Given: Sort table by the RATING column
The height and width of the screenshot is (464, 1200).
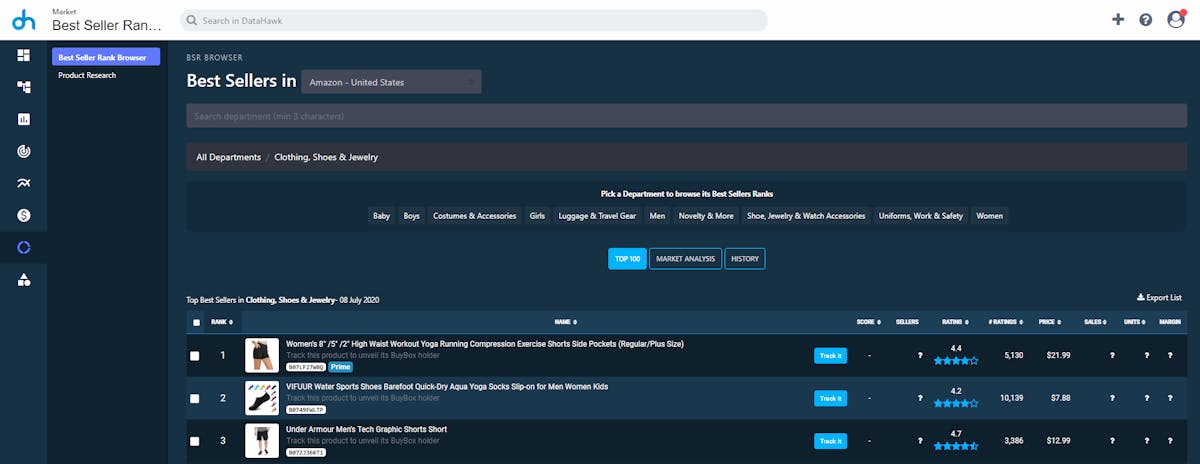Looking at the screenshot, I should (955, 322).
